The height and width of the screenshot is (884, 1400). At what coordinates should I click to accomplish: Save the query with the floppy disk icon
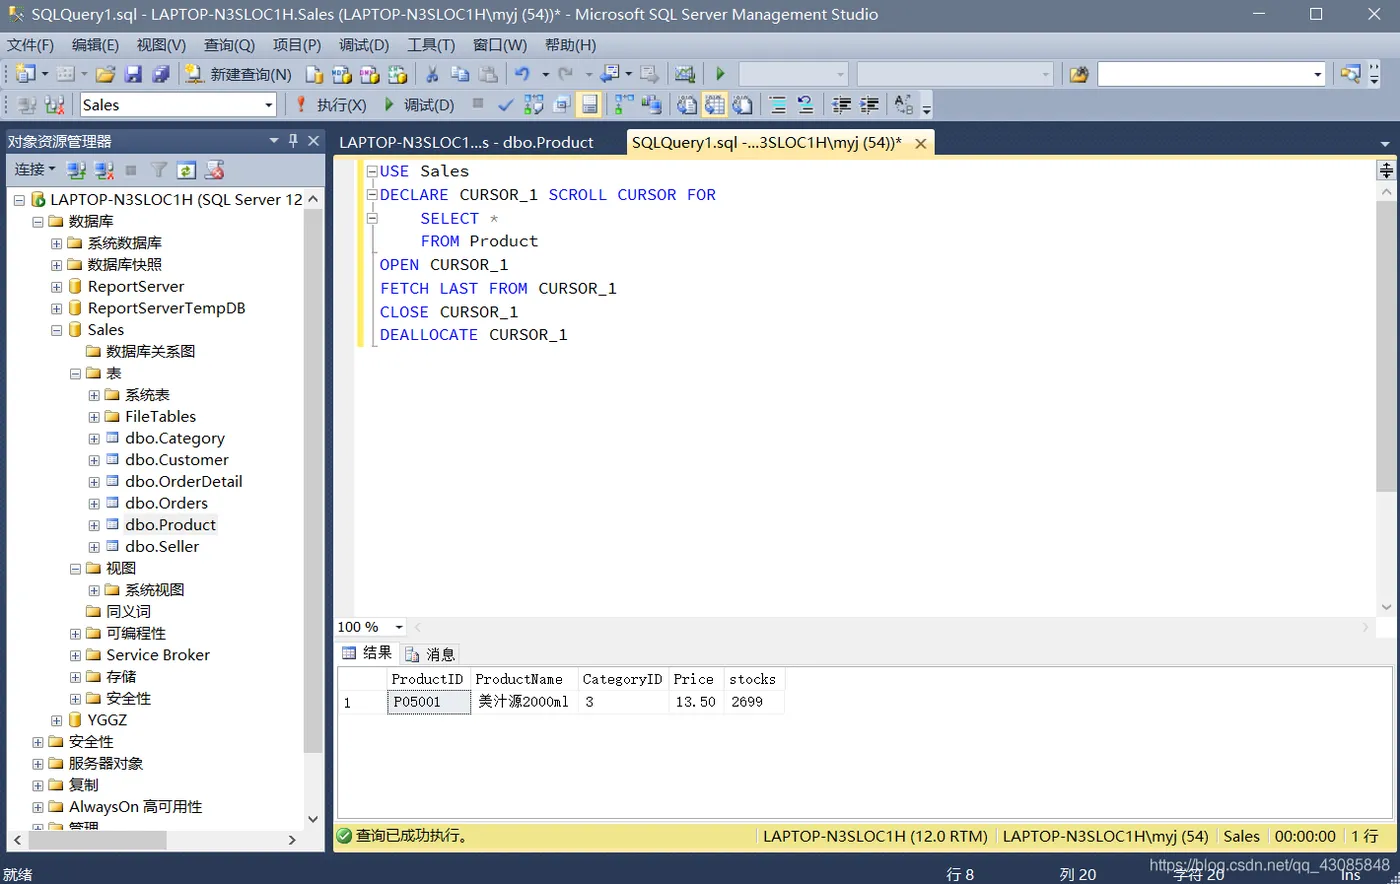[x=133, y=74]
